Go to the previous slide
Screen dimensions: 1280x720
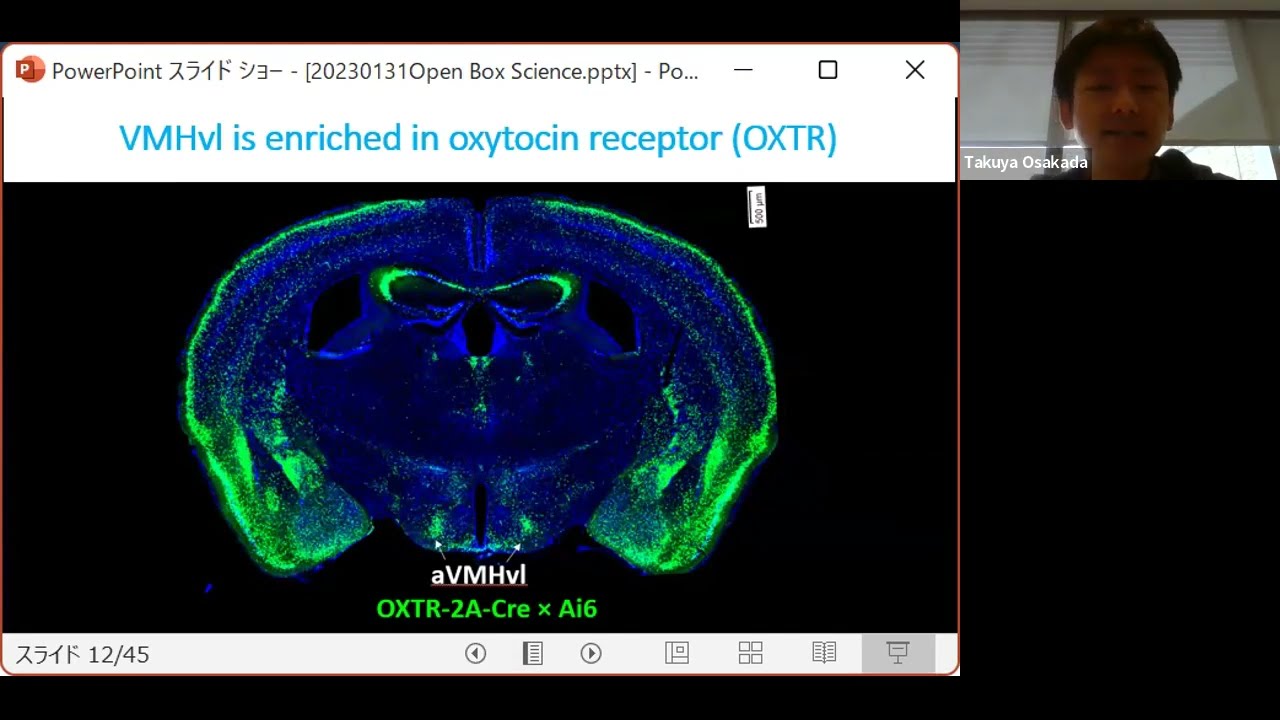[476, 654]
